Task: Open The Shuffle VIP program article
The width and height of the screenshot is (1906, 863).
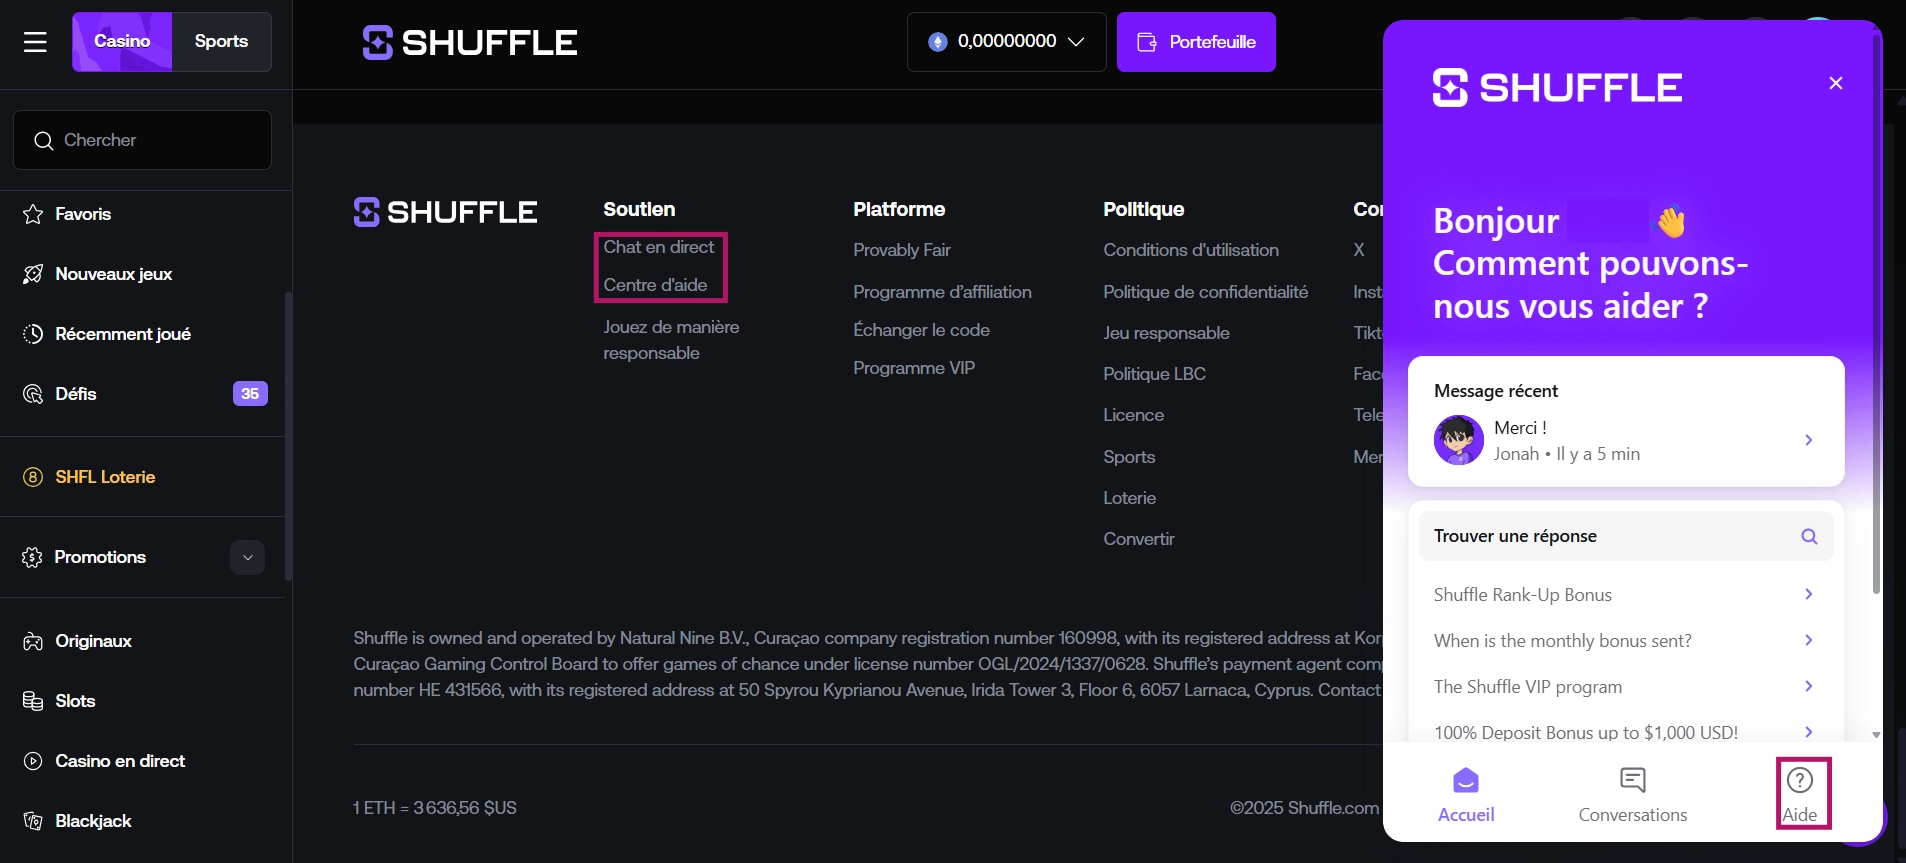Action: tap(1626, 687)
